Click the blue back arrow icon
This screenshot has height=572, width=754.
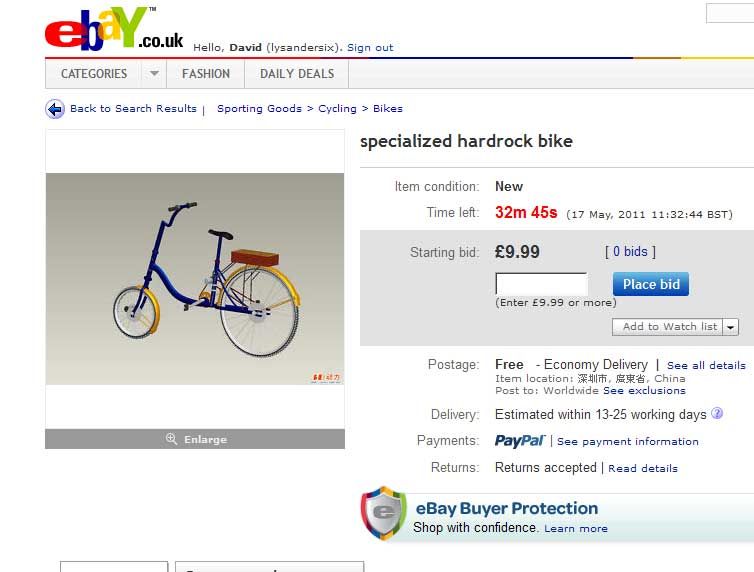[x=55, y=109]
